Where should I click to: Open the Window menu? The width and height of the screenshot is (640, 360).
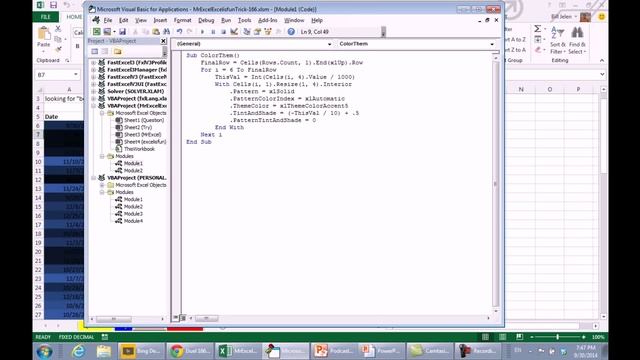(294, 20)
